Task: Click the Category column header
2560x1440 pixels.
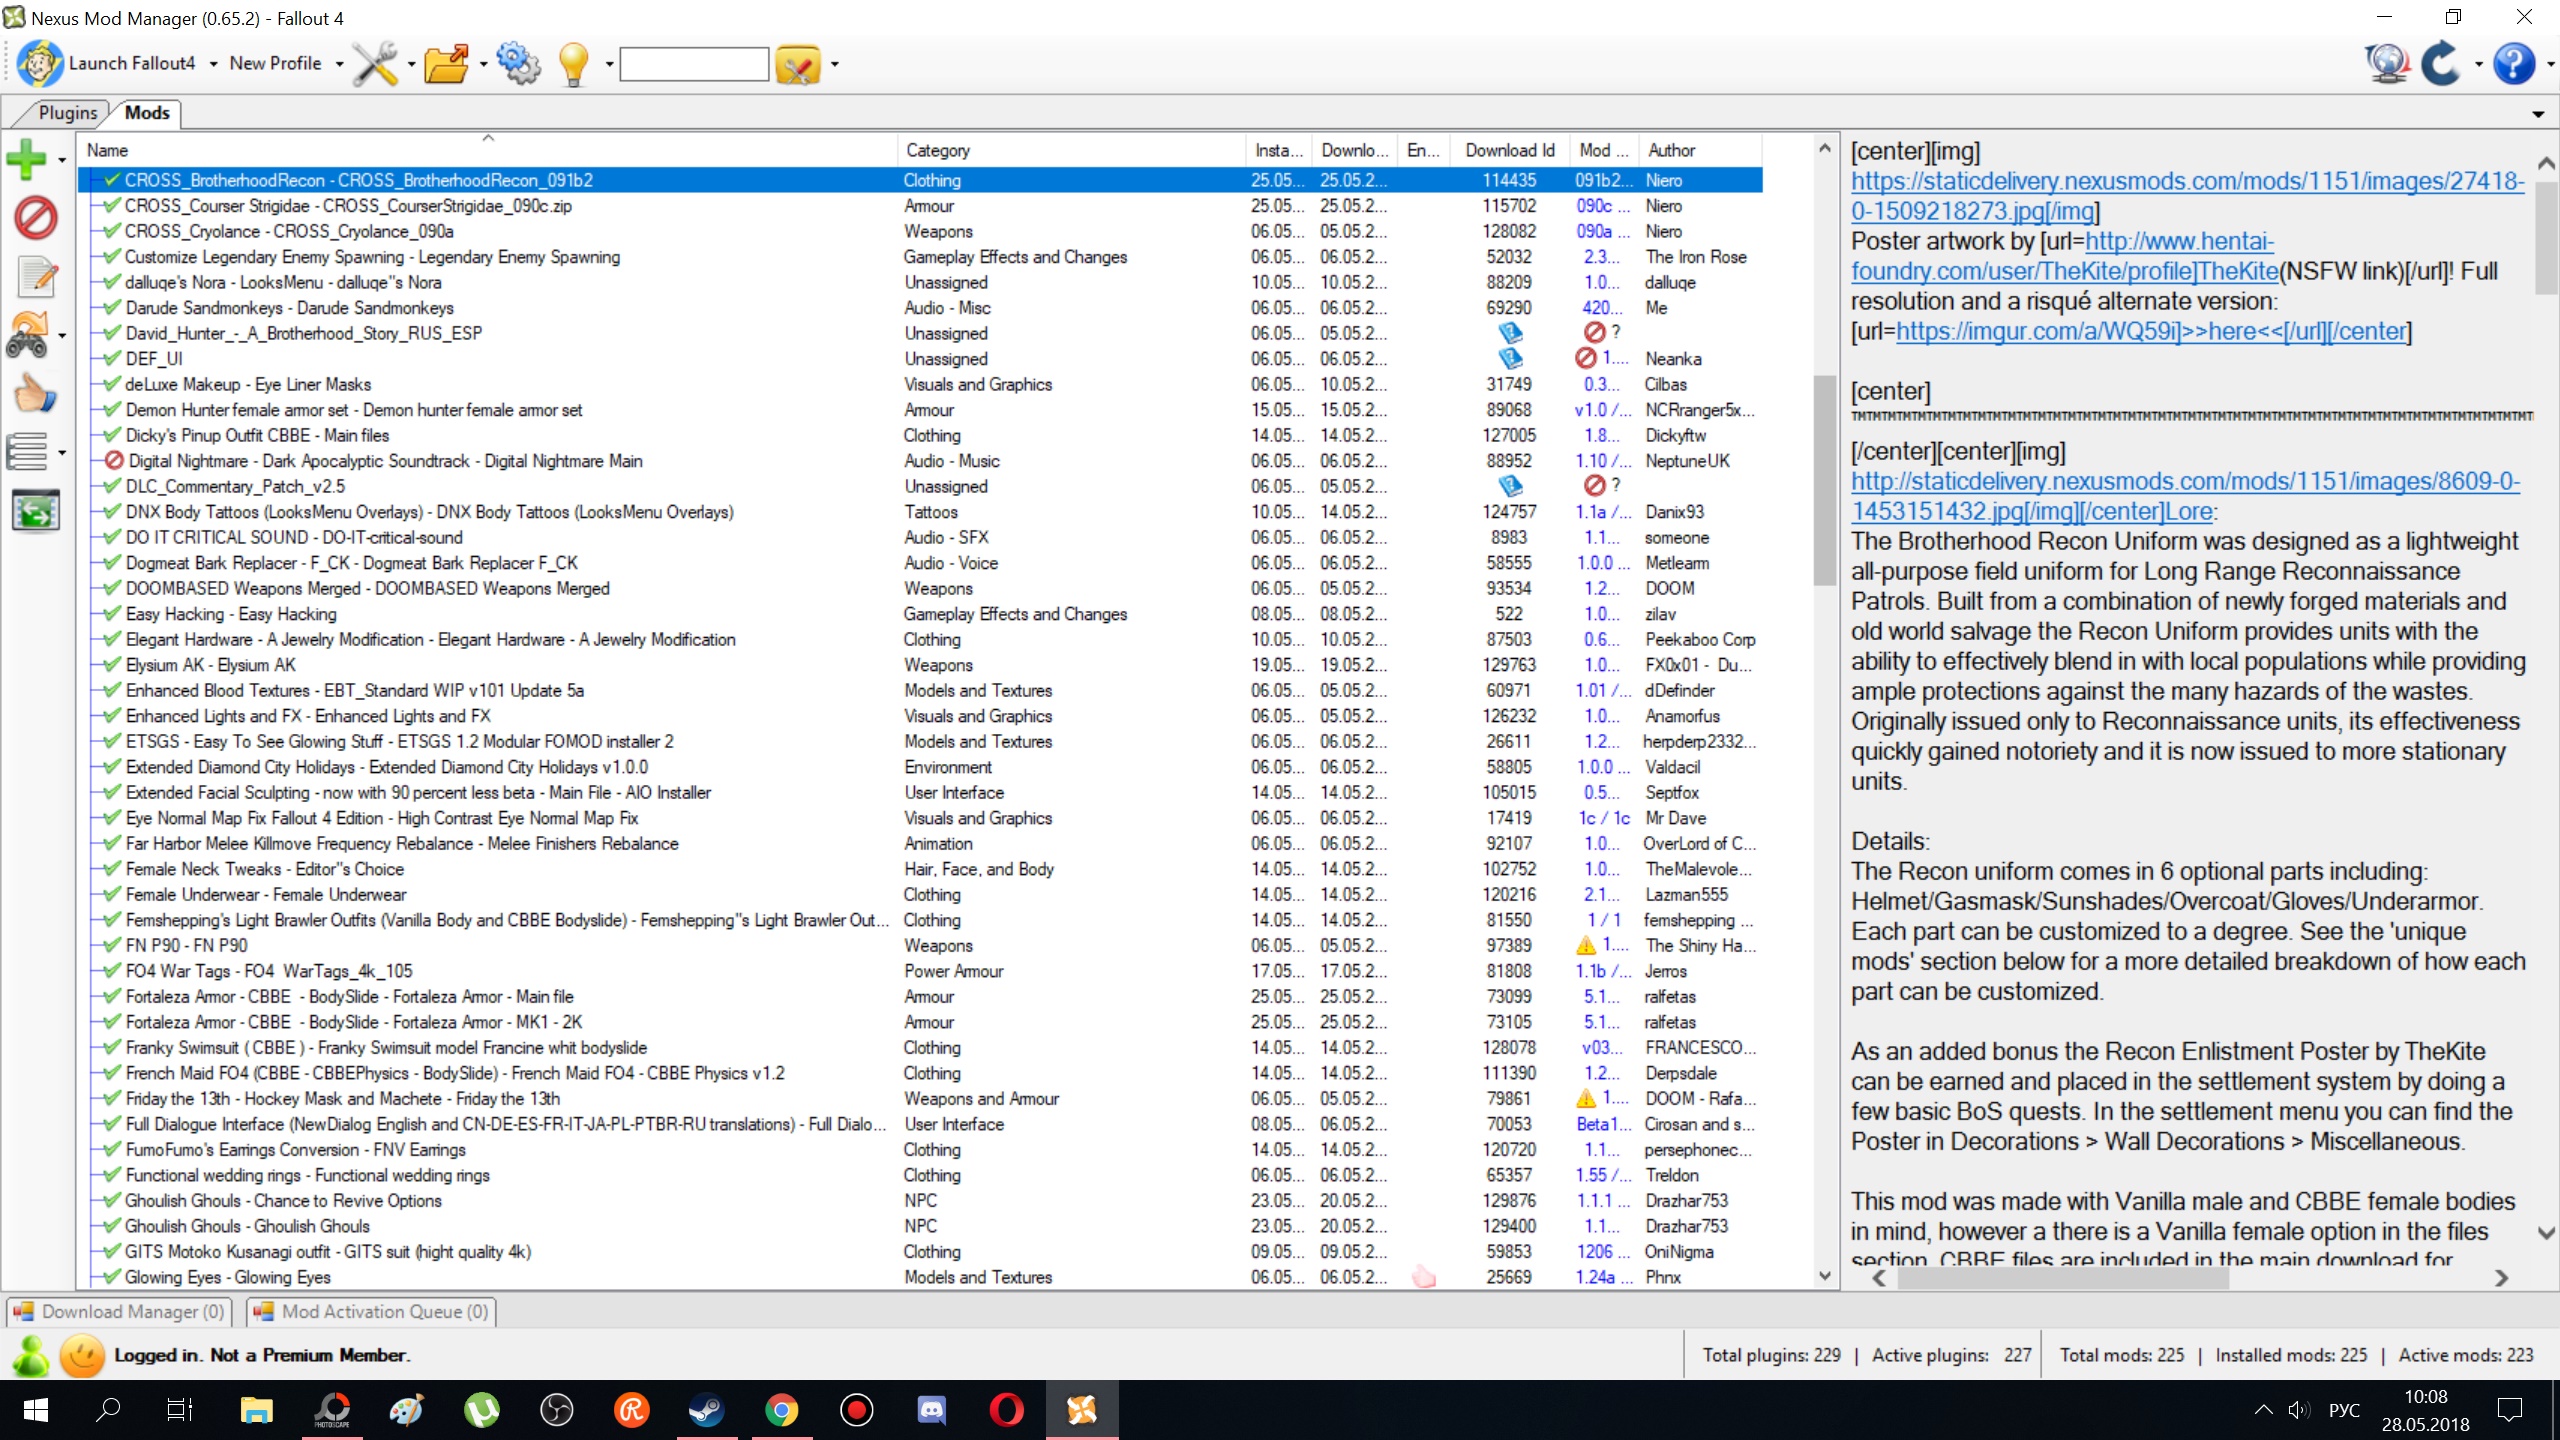Action: [x=938, y=150]
